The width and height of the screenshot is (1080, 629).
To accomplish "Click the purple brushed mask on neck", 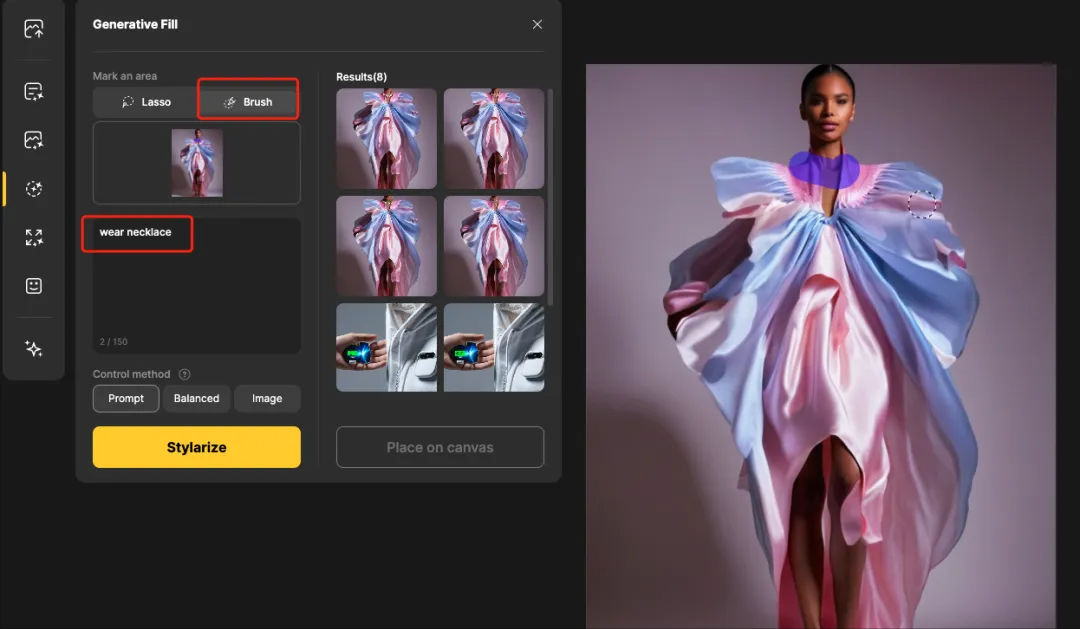I will pos(823,170).
